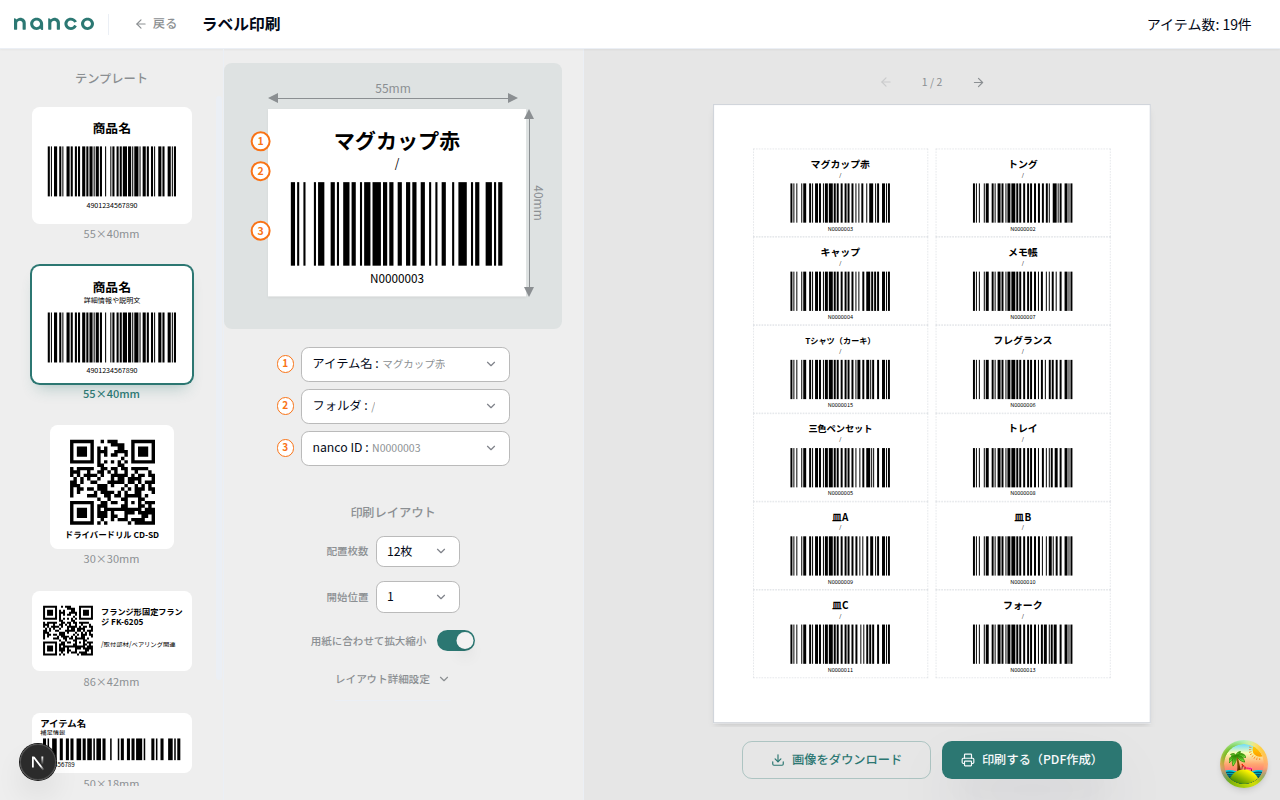Expand レイアウト詳細設定 section

tap(392, 679)
